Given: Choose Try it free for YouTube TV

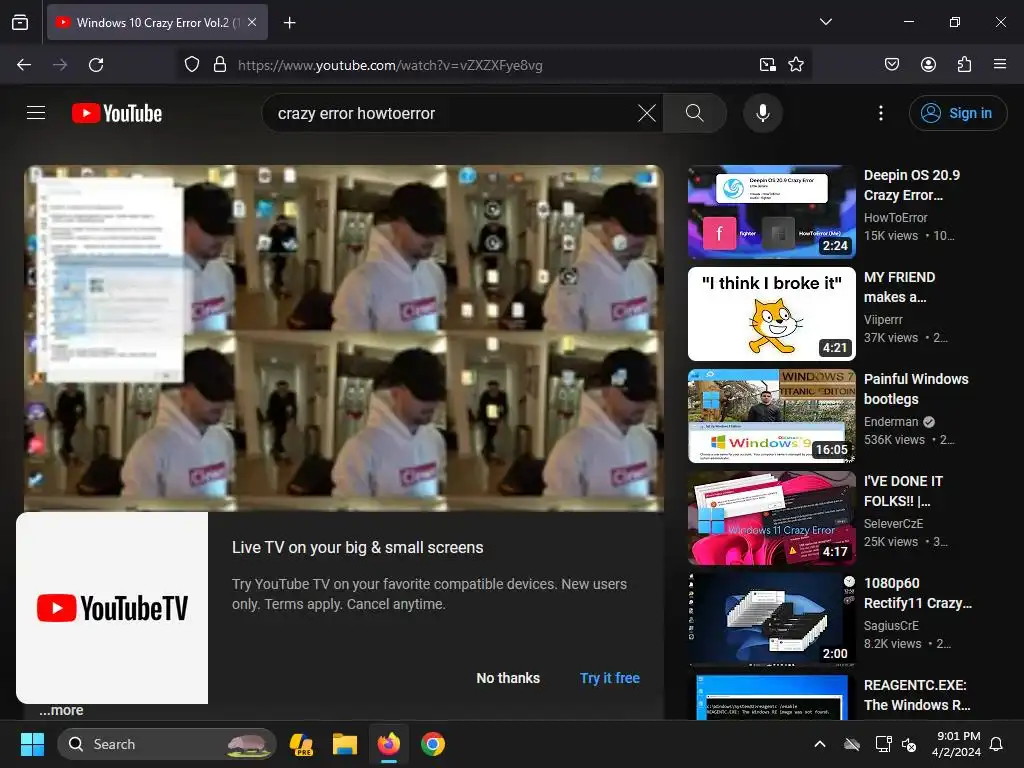Looking at the screenshot, I should (x=610, y=678).
